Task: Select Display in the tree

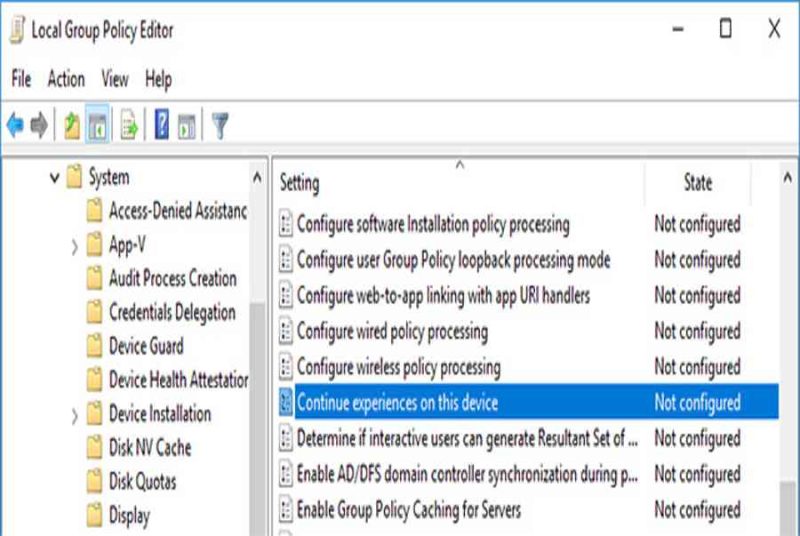Action: (x=130, y=516)
